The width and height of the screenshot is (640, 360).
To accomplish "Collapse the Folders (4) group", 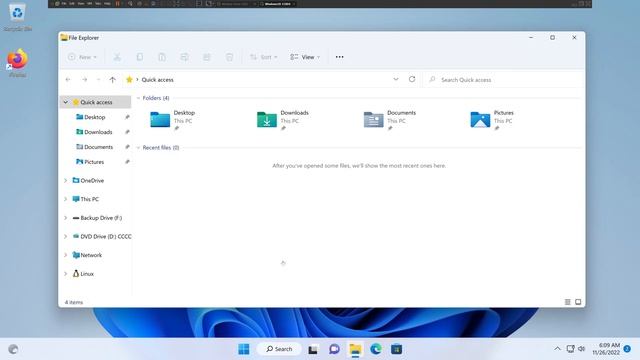I will point(138,98).
